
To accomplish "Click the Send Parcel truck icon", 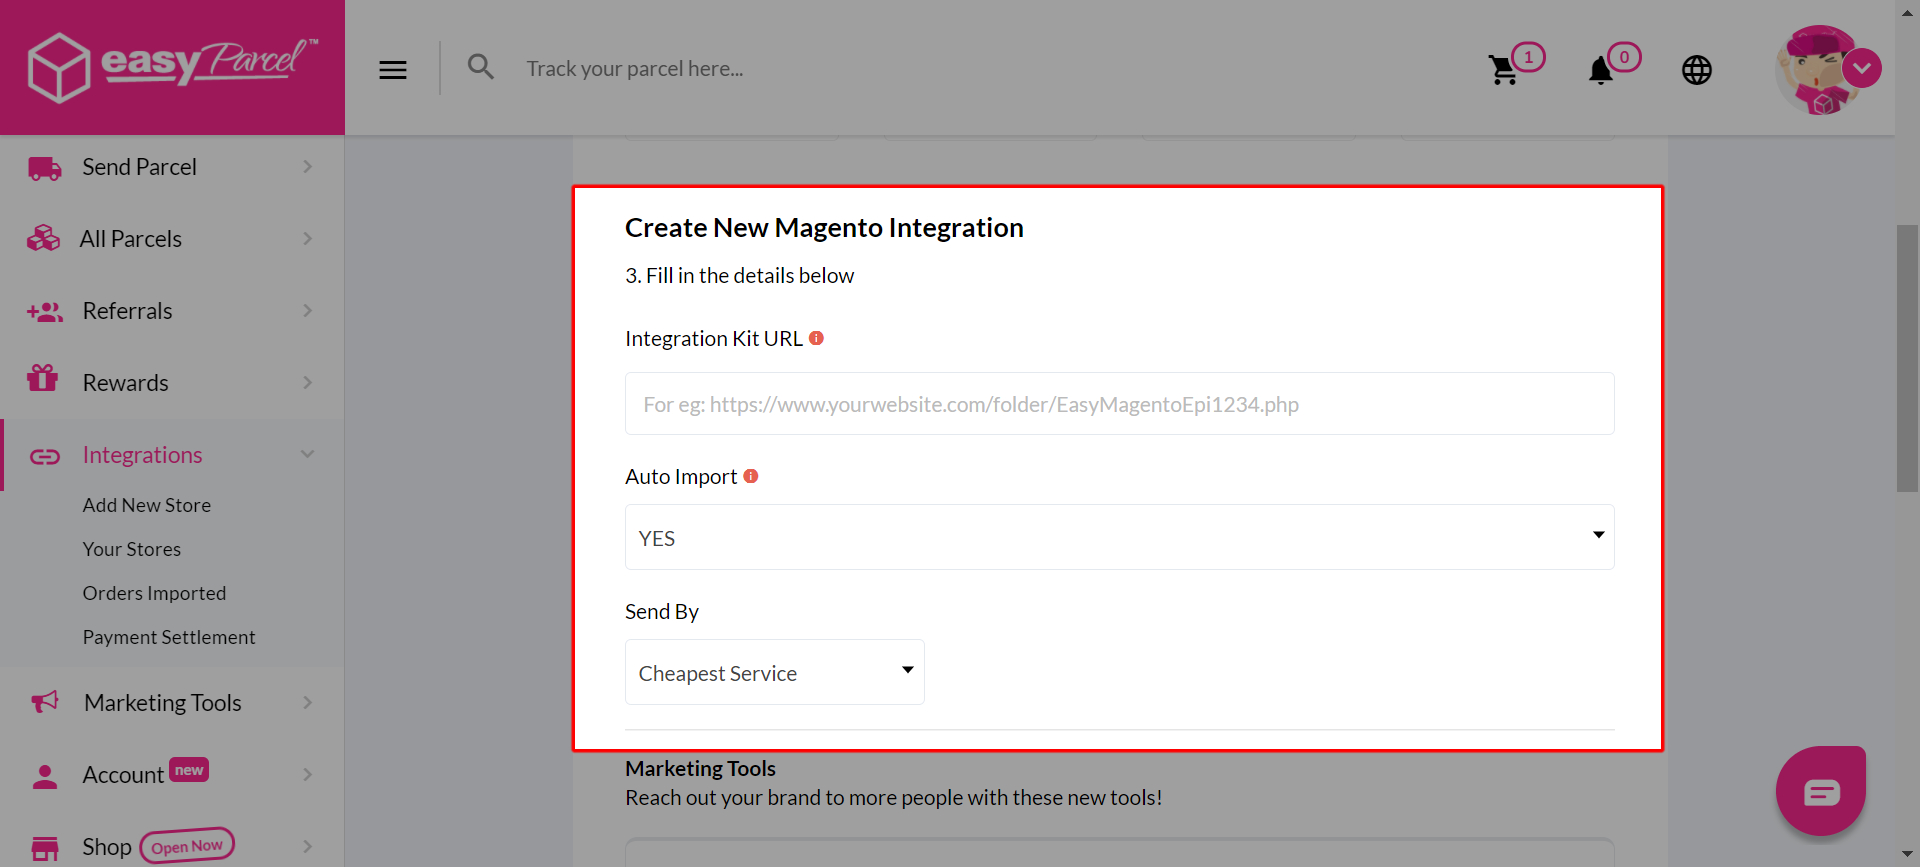I will (x=45, y=168).
